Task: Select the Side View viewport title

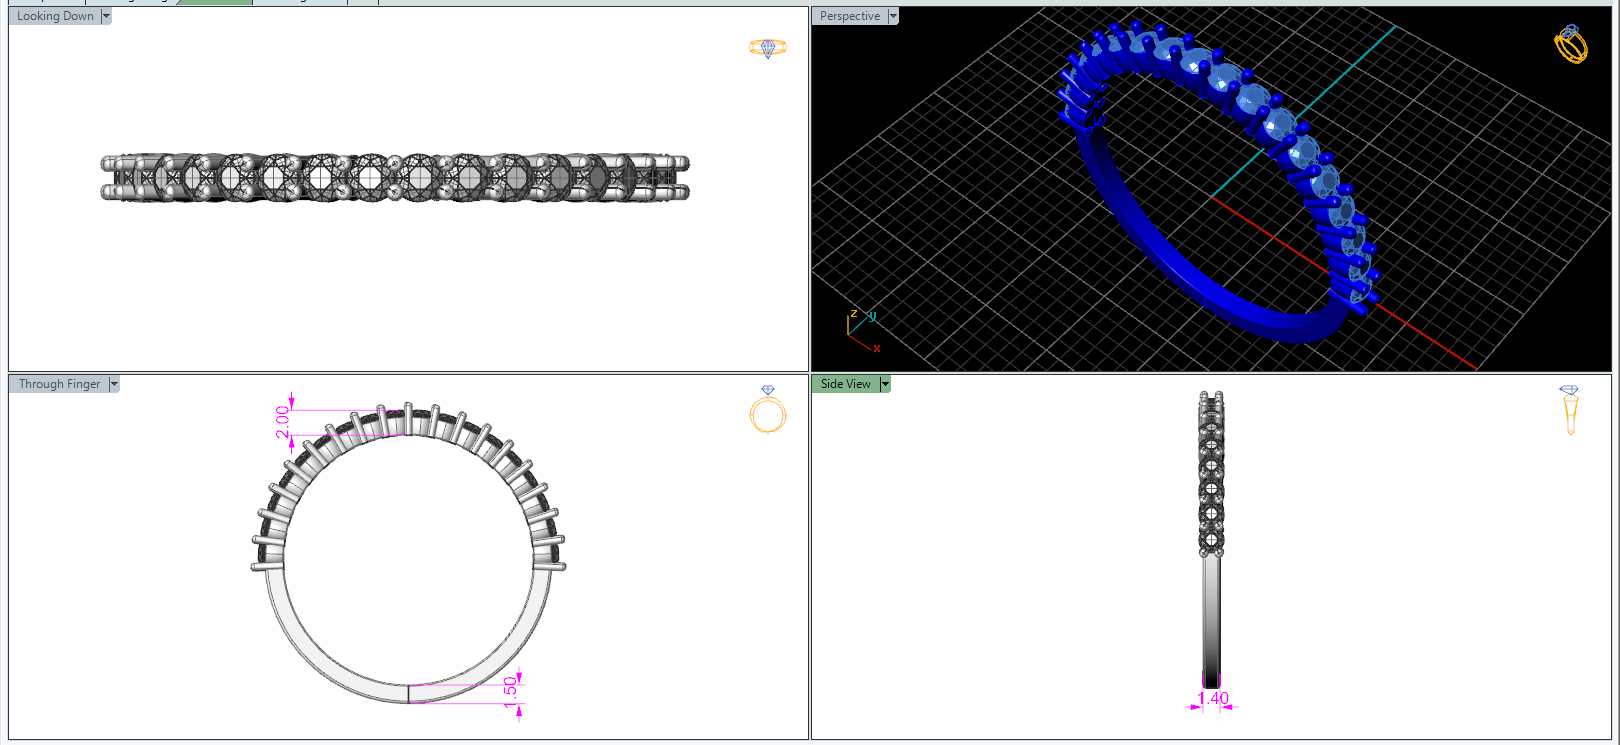Action: point(846,384)
